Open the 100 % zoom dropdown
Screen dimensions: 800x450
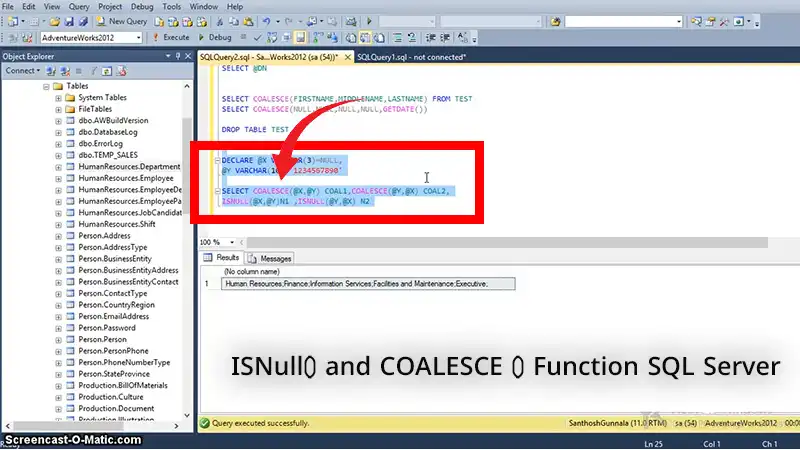(x=232, y=242)
